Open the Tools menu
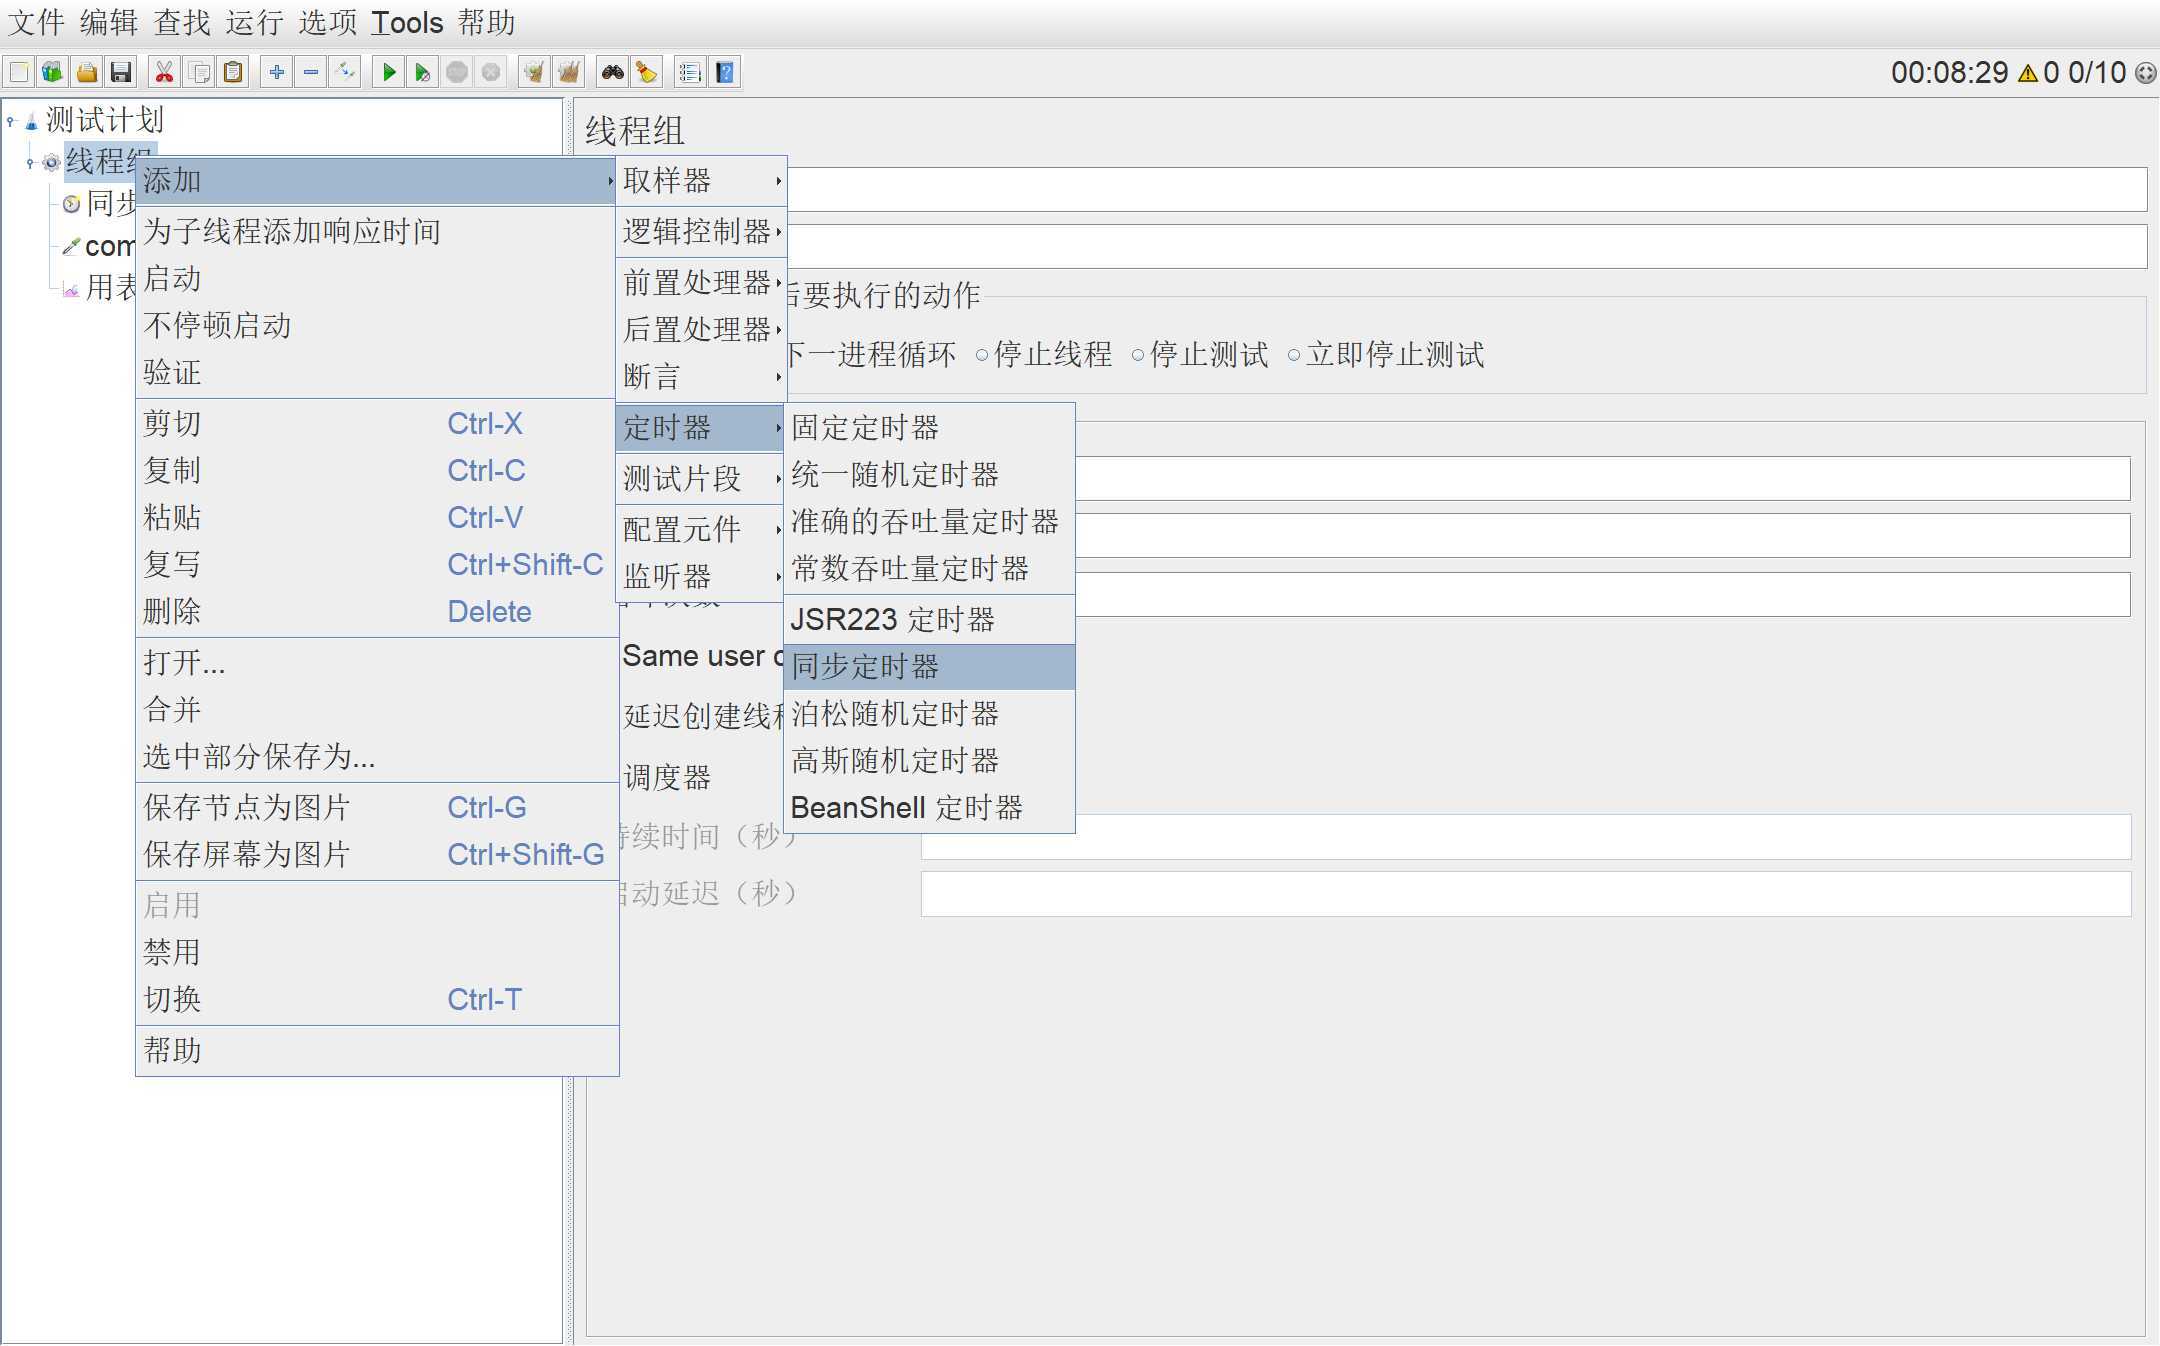 pyautogui.click(x=407, y=22)
